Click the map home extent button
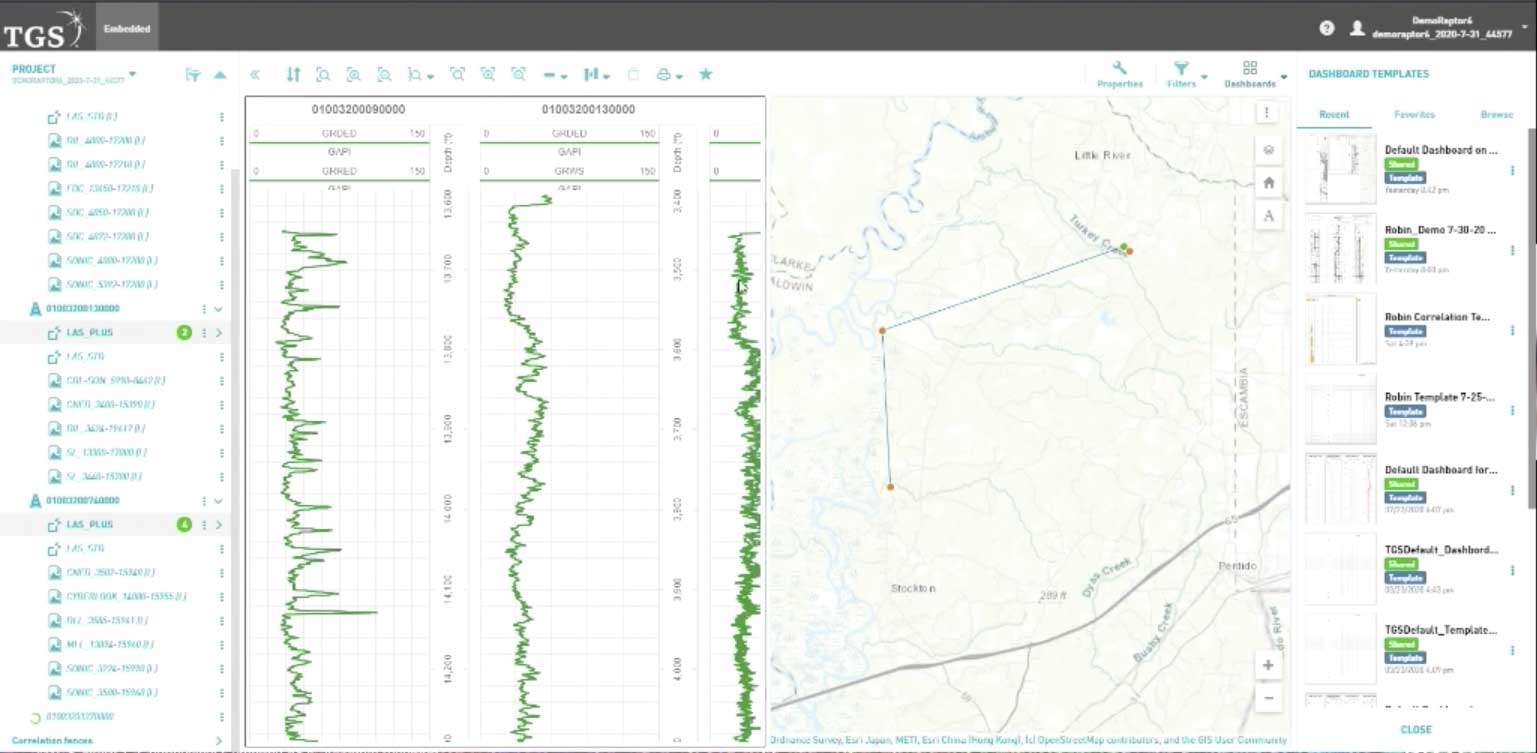The height and width of the screenshot is (753, 1537). 1268,183
